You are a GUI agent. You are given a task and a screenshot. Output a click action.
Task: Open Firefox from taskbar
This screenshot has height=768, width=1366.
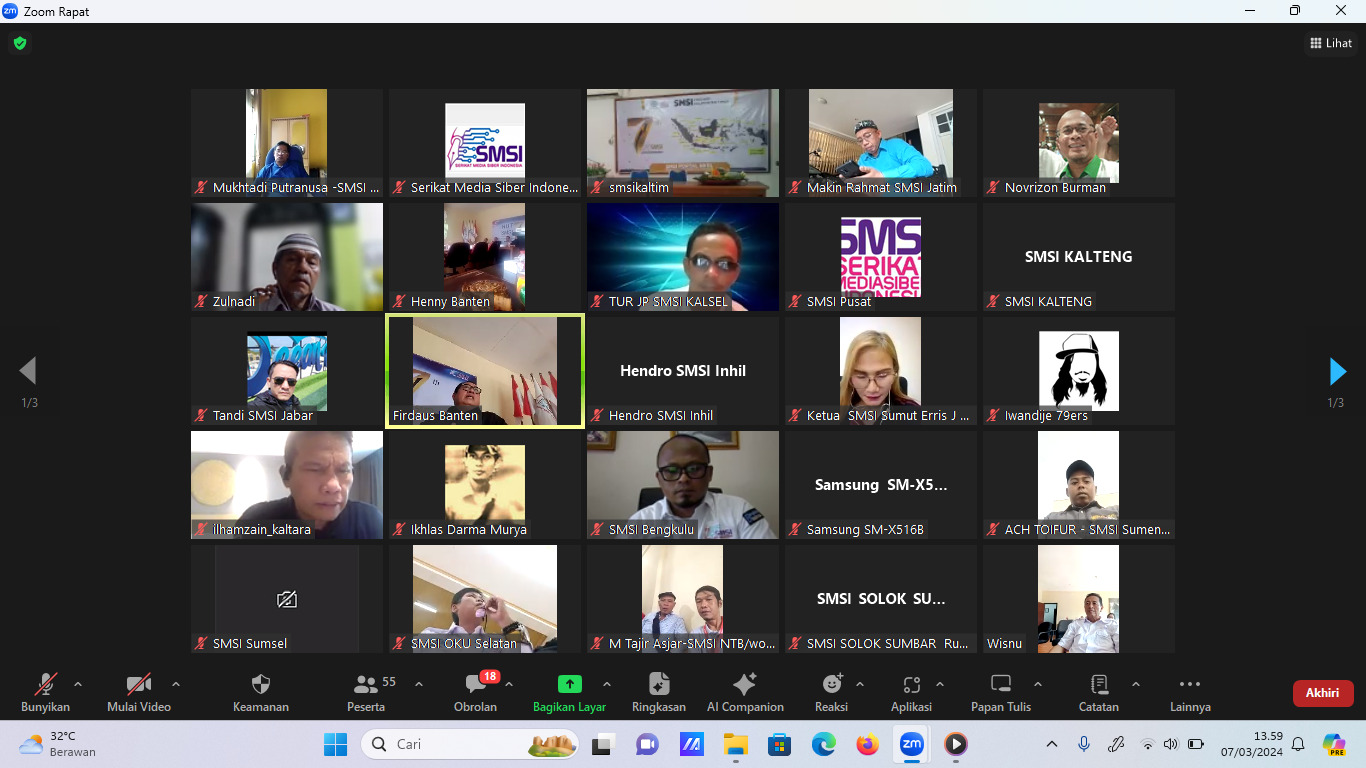[868, 744]
